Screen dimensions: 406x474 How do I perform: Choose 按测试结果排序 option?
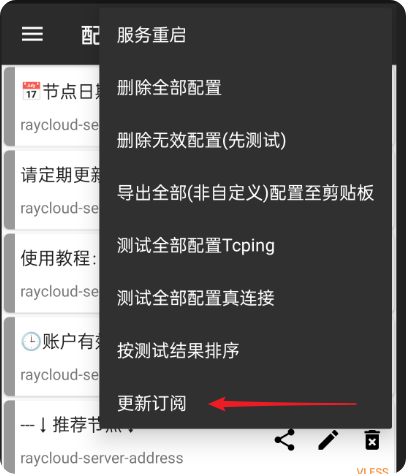pyautogui.click(x=245, y=351)
